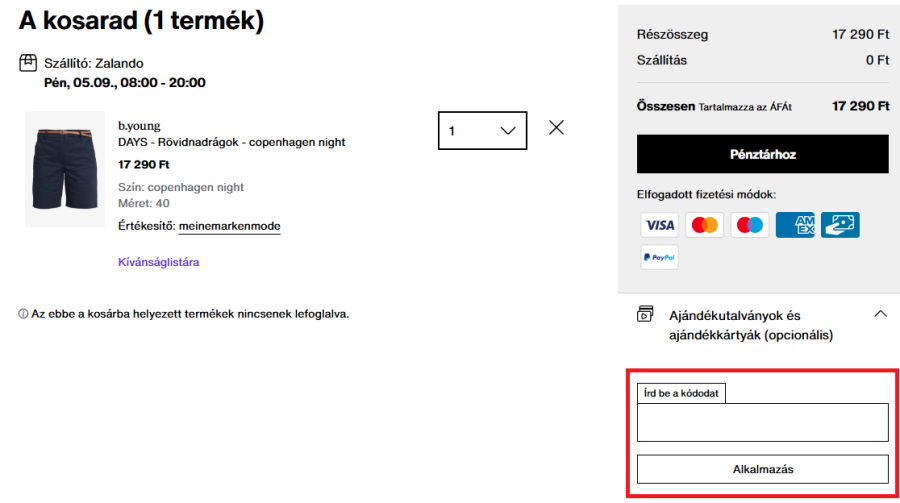
Task: Click the voucher code input field
Action: [763, 422]
